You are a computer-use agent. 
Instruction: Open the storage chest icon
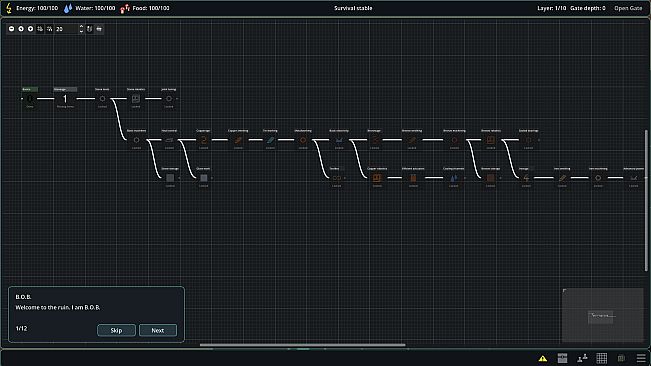tap(562, 358)
